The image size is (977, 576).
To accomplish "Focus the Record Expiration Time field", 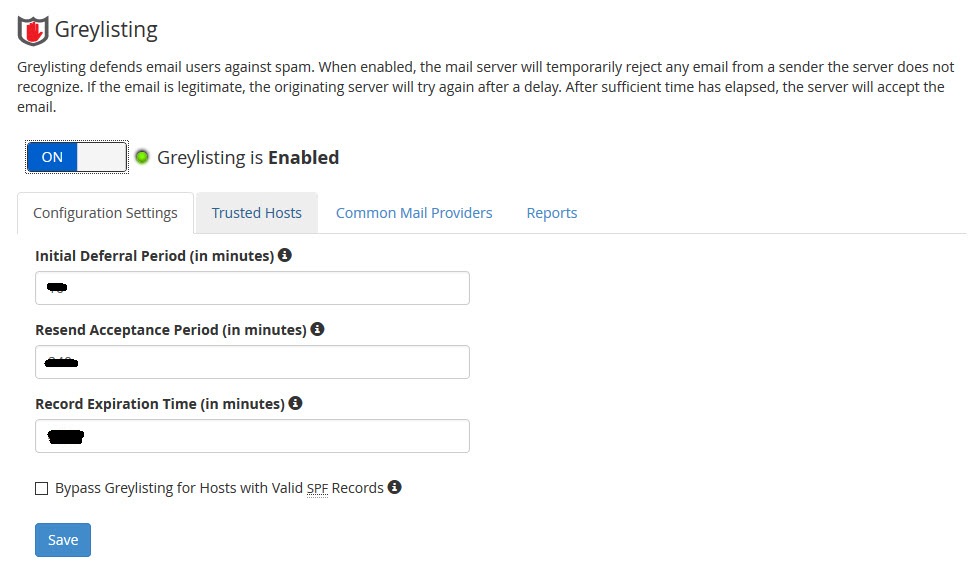I will 252,436.
